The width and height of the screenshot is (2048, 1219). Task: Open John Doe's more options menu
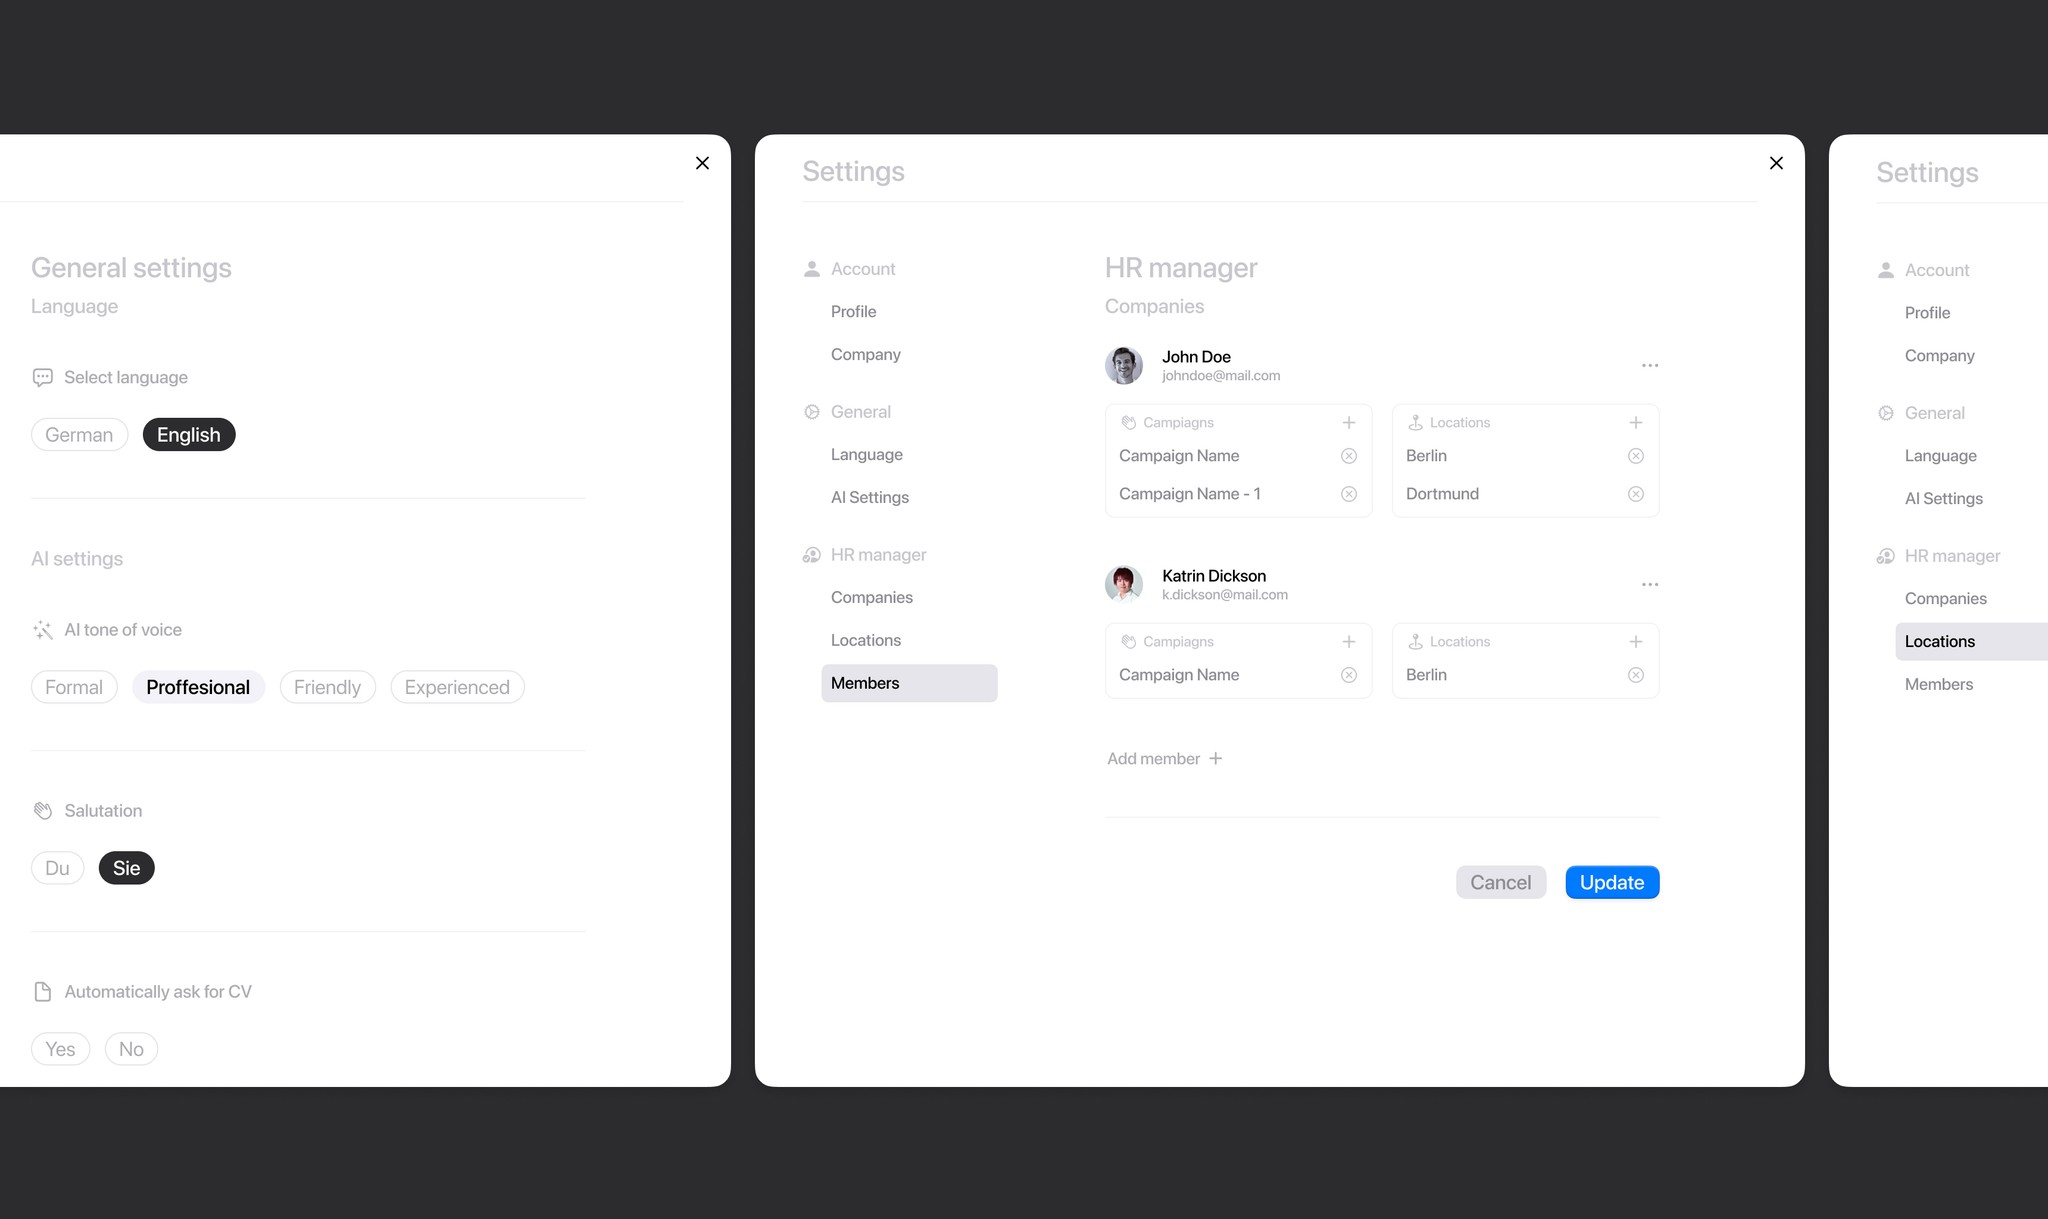coord(1649,366)
